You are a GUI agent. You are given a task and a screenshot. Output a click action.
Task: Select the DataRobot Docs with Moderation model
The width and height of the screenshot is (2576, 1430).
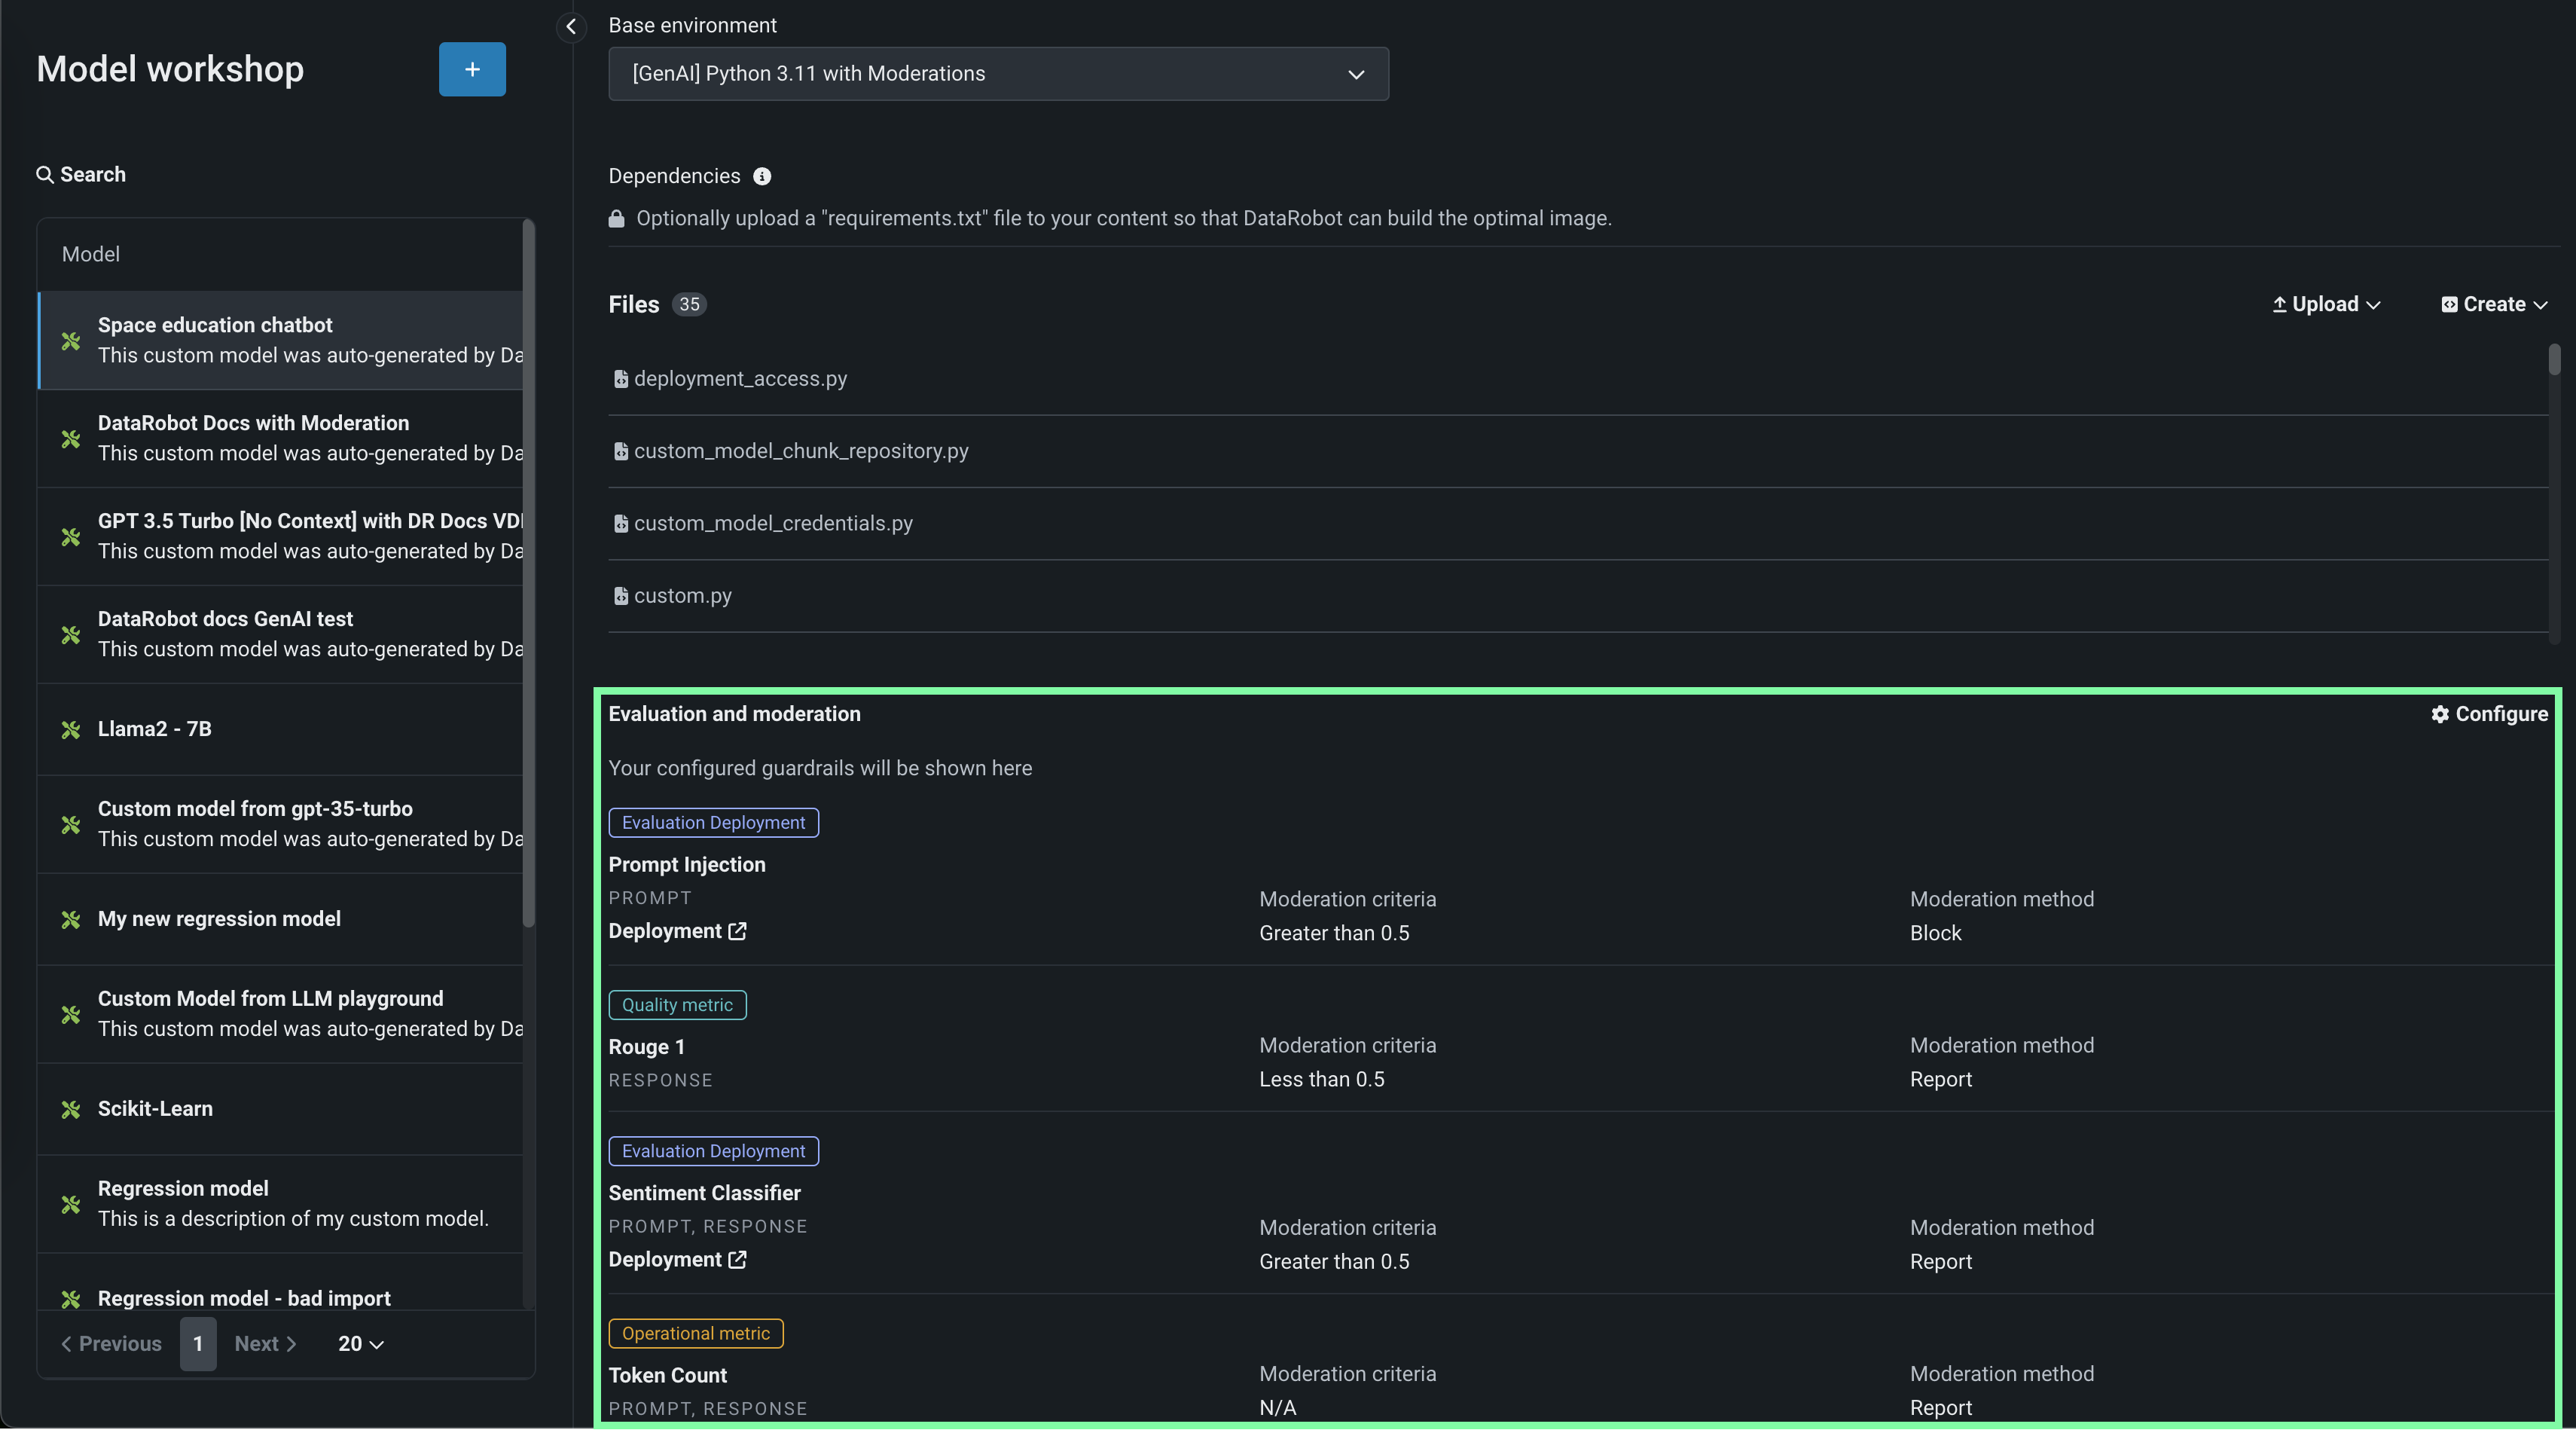(x=253, y=423)
